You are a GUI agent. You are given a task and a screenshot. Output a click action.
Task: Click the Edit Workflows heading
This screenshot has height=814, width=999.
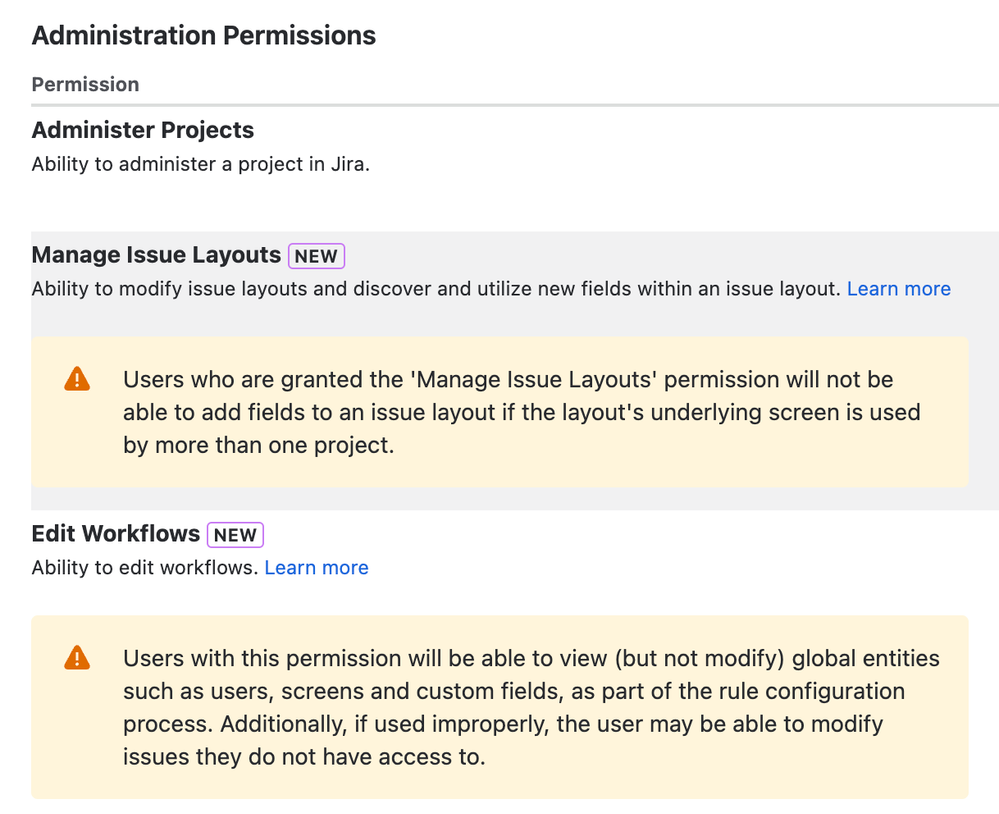[x=115, y=533]
